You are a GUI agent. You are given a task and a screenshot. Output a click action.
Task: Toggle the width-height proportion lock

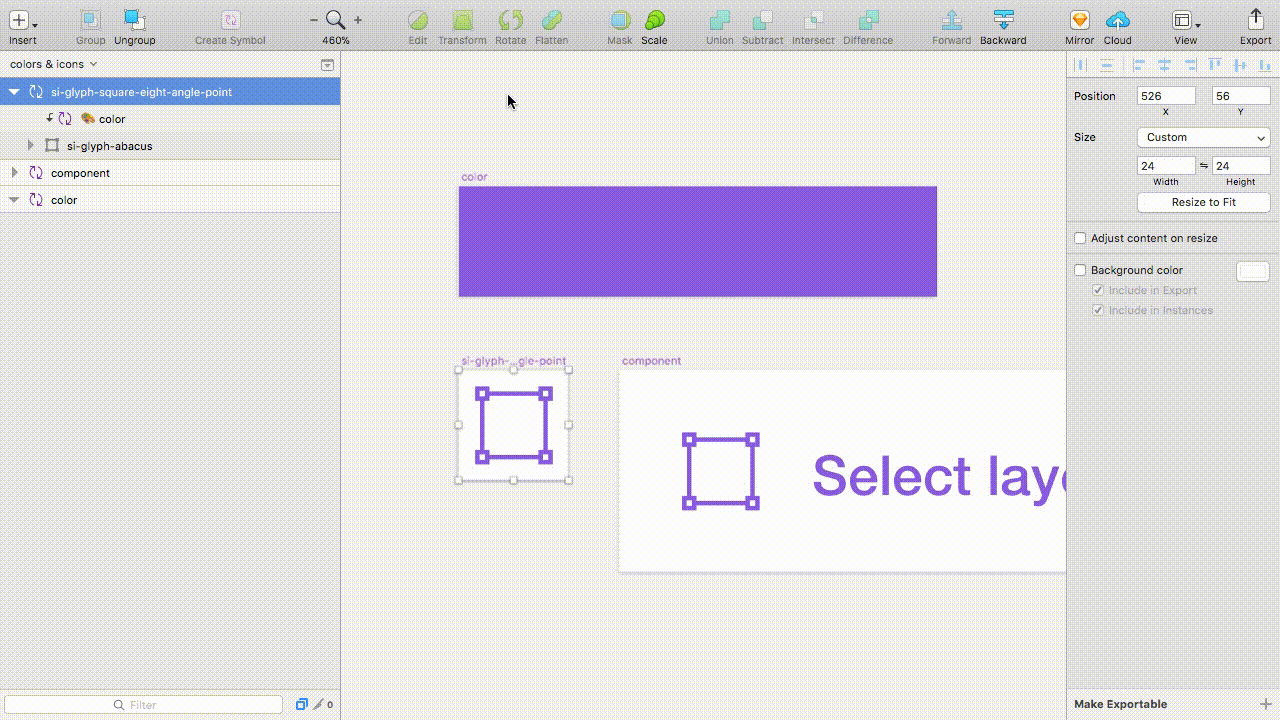click(1204, 166)
